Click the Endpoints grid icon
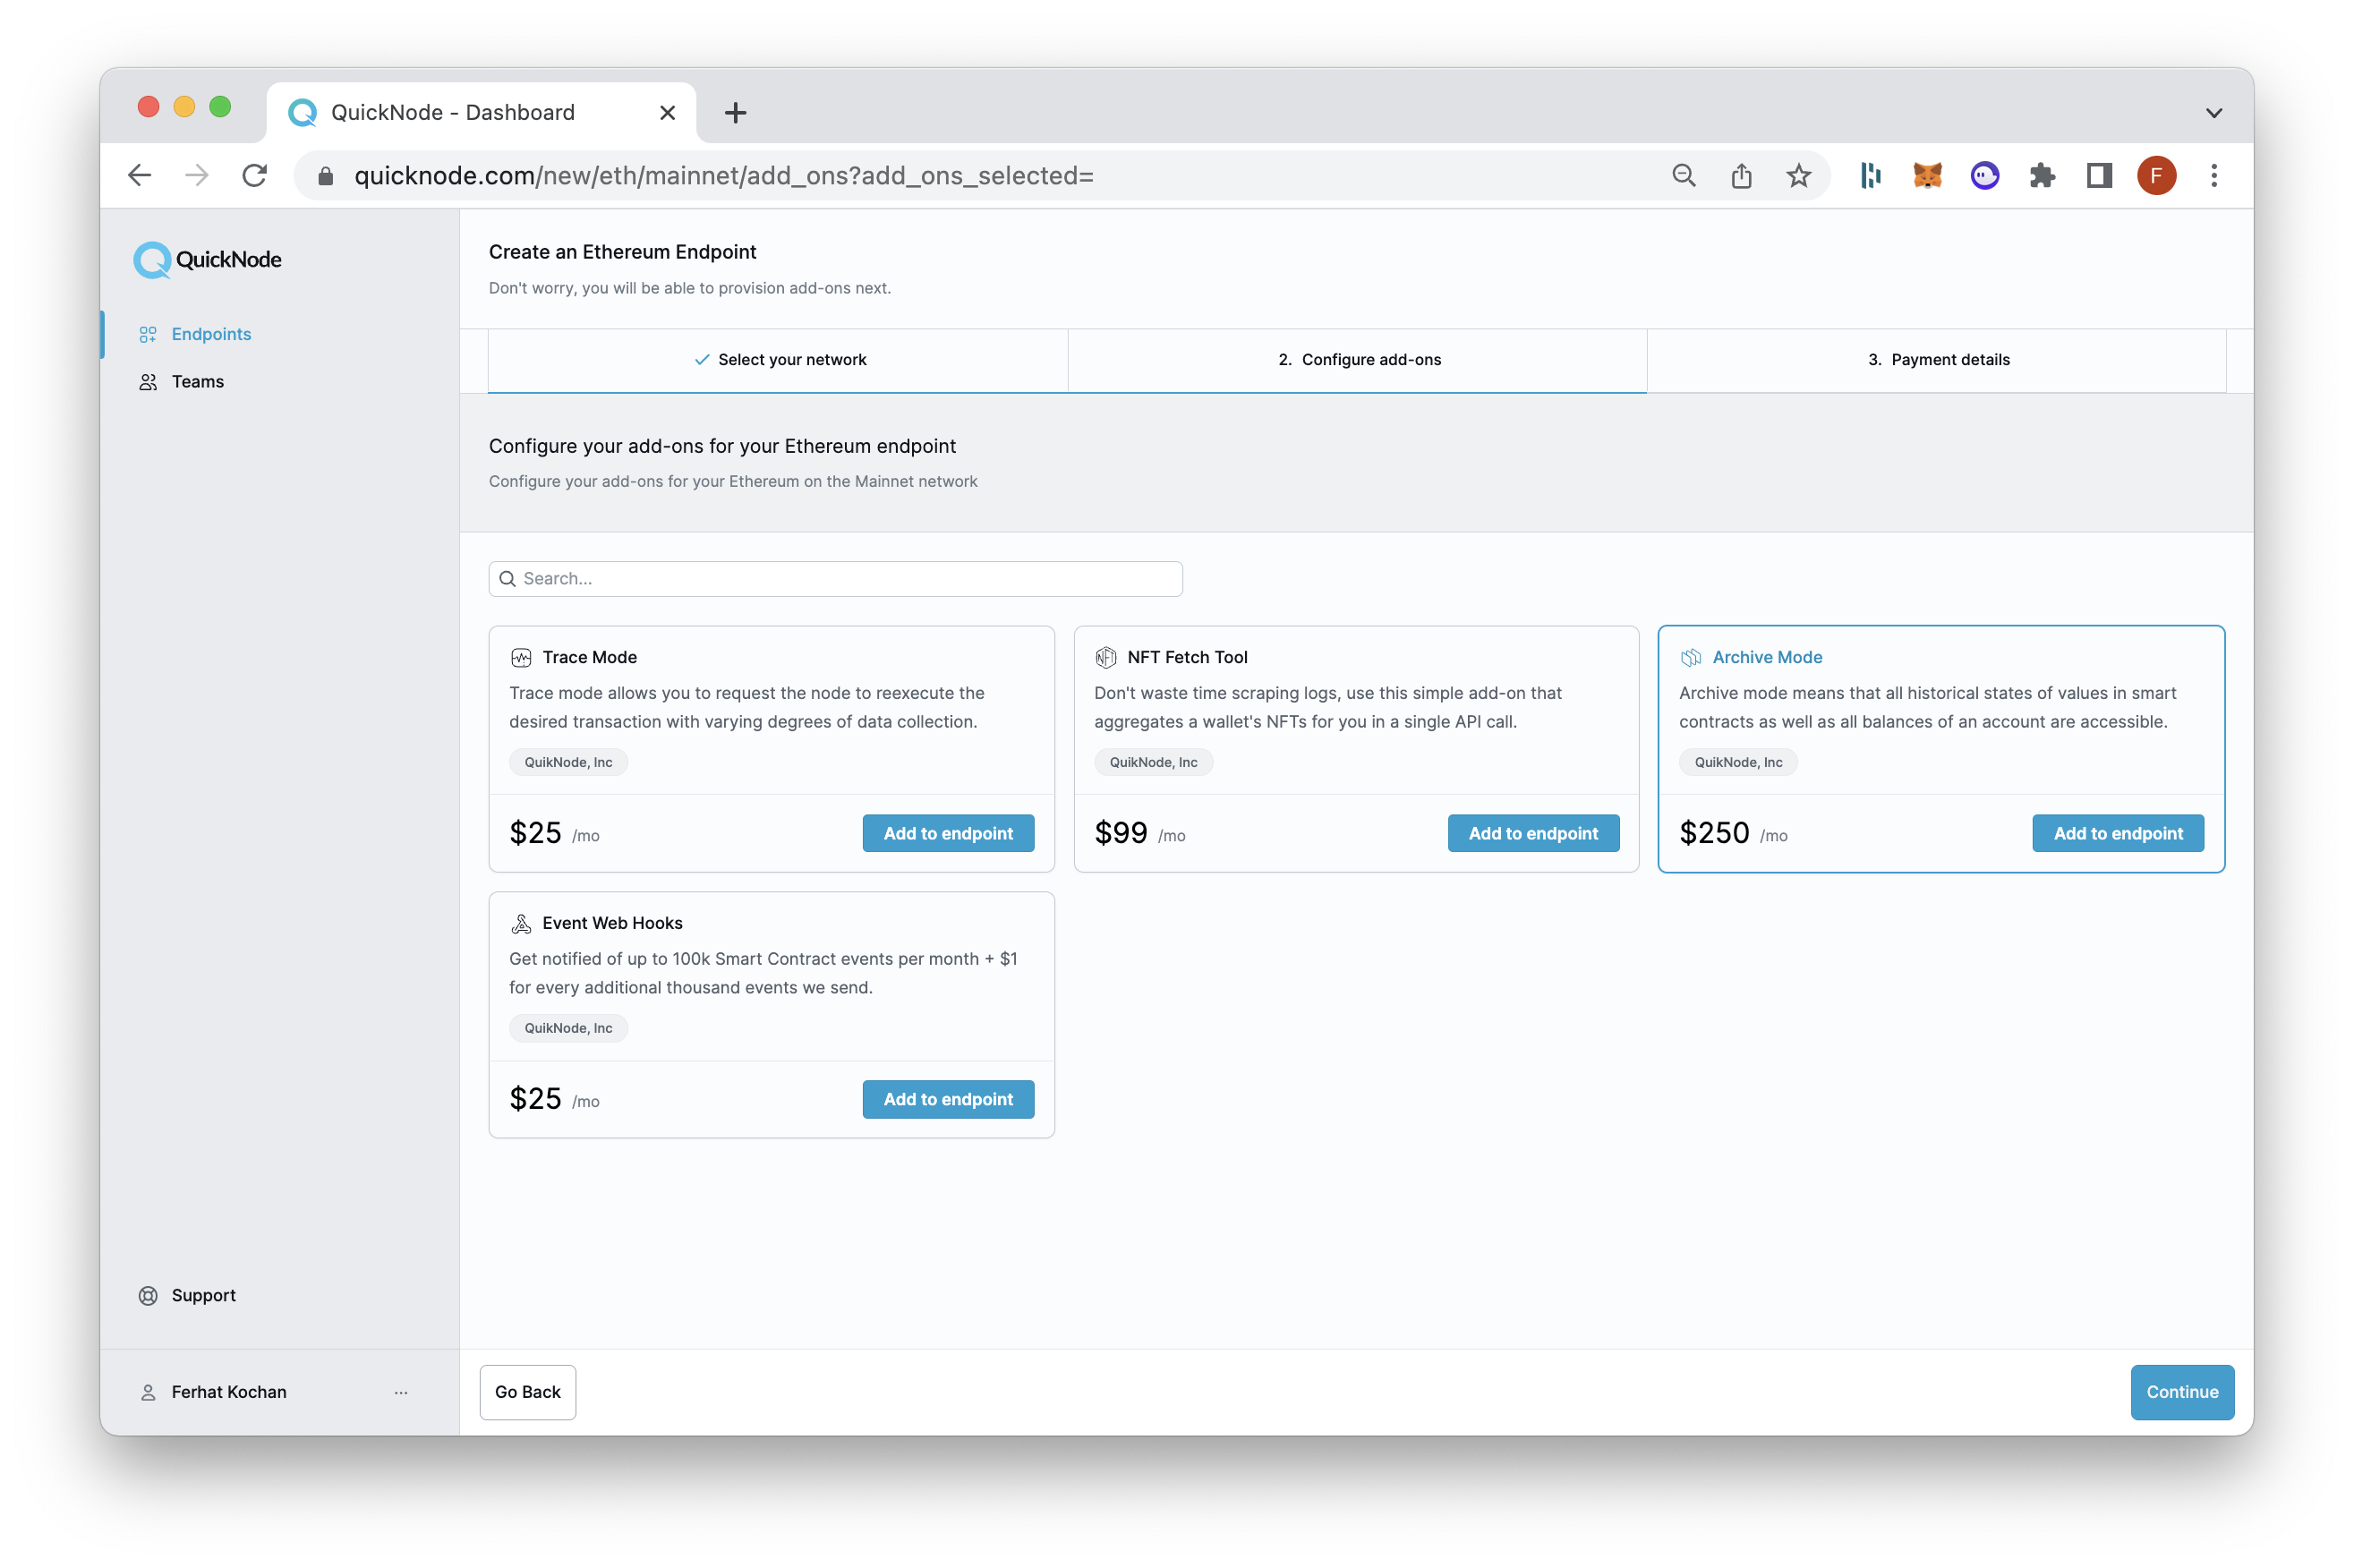 (148, 334)
